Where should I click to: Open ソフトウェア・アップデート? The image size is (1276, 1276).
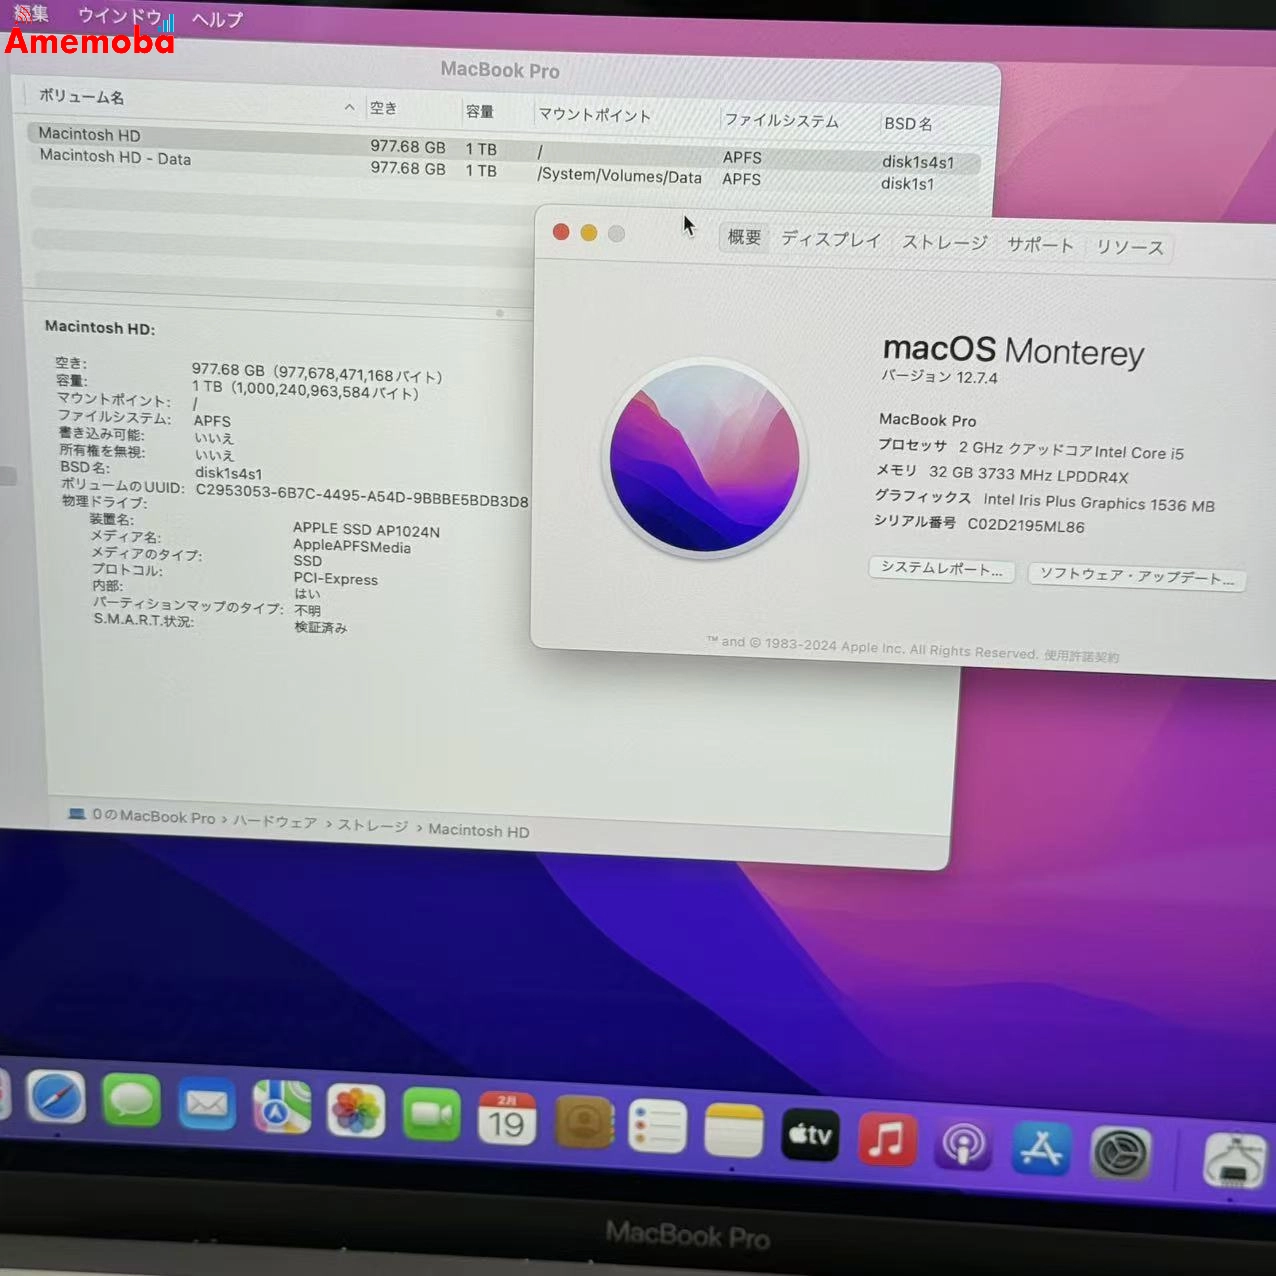[1136, 578]
